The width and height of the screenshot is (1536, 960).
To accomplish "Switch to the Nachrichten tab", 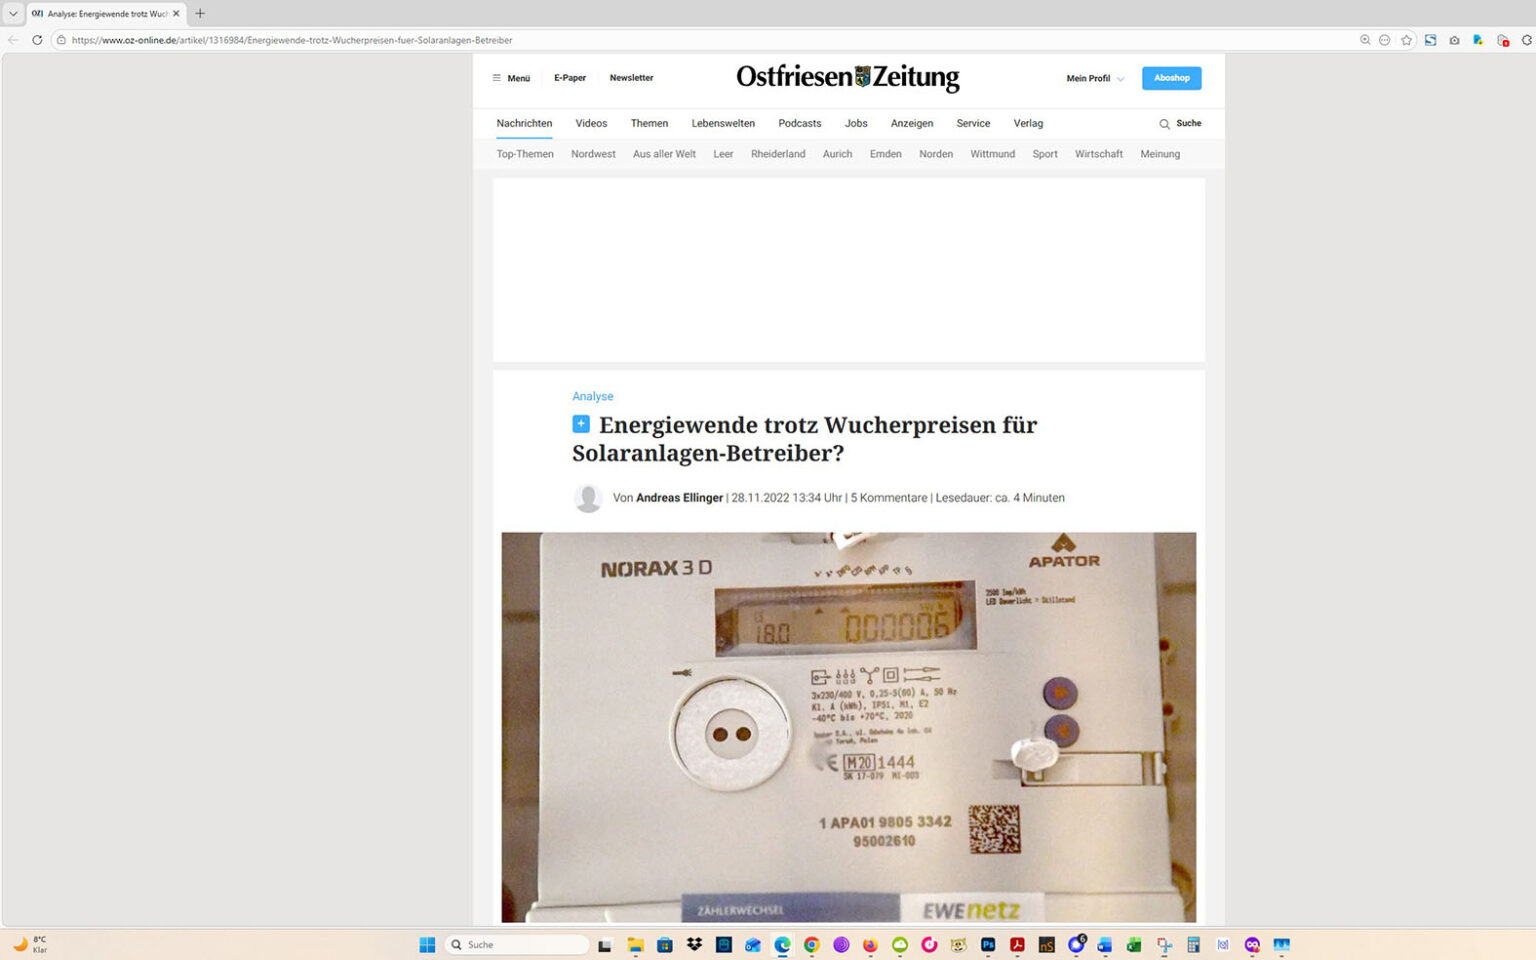I will coord(524,122).
